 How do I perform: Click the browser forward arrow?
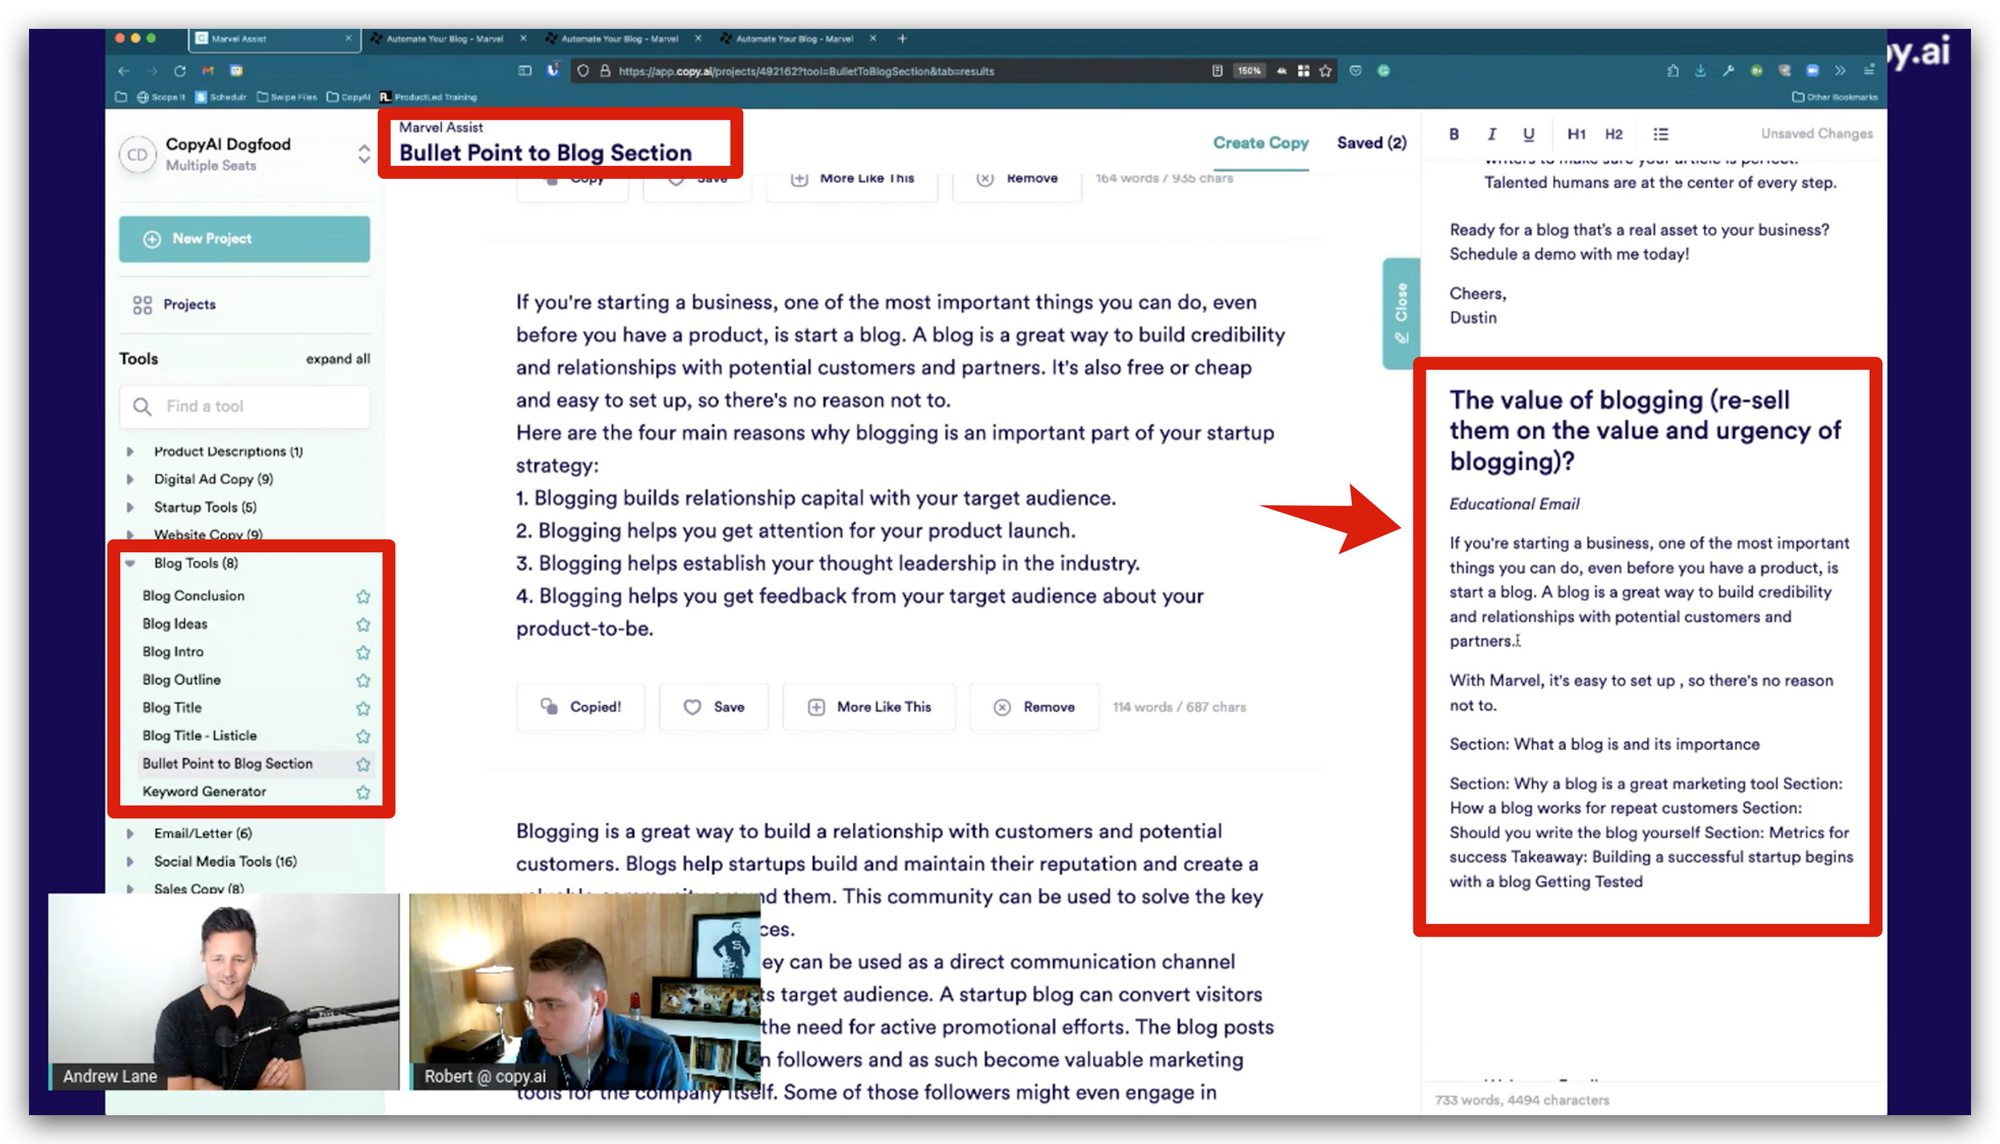[152, 71]
